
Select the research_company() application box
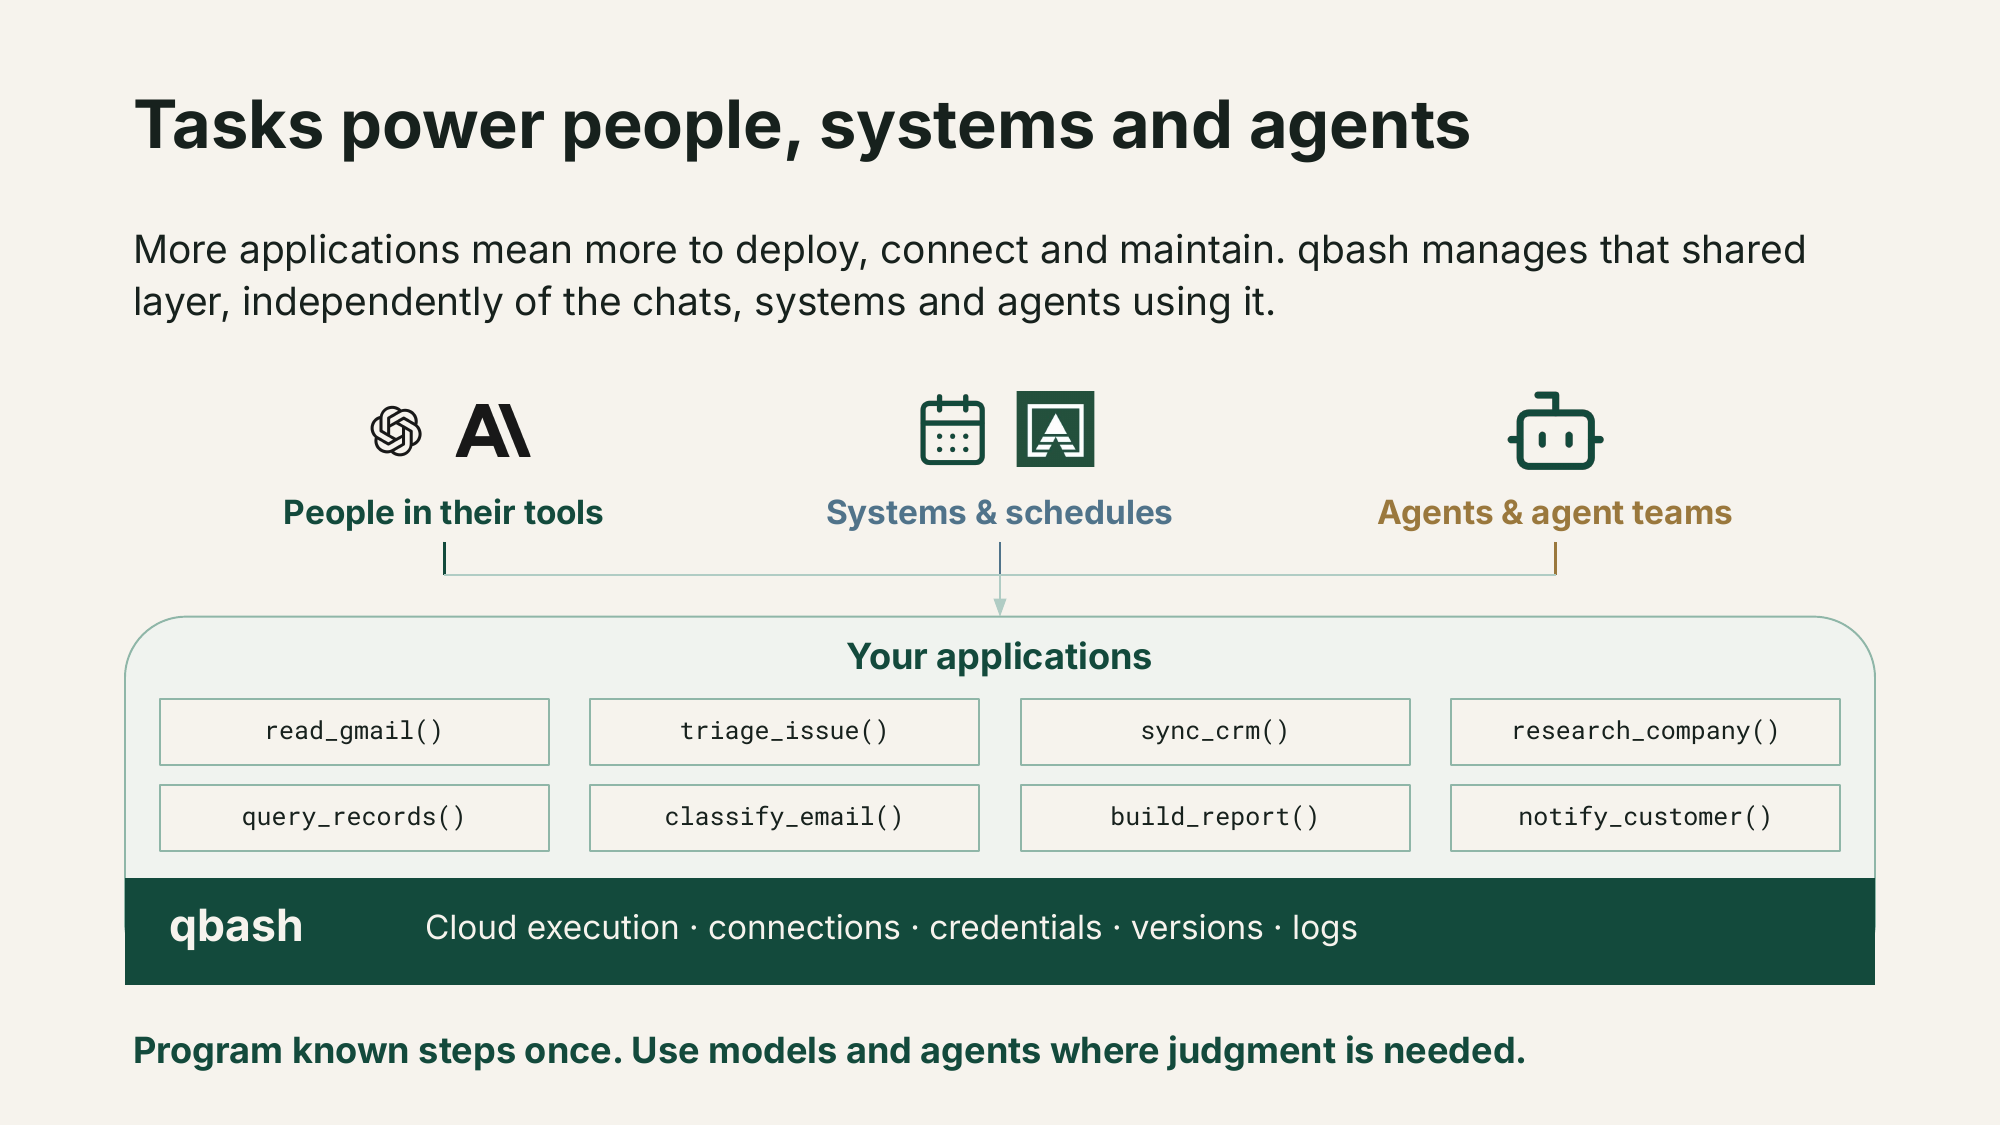tap(1645, 732)
